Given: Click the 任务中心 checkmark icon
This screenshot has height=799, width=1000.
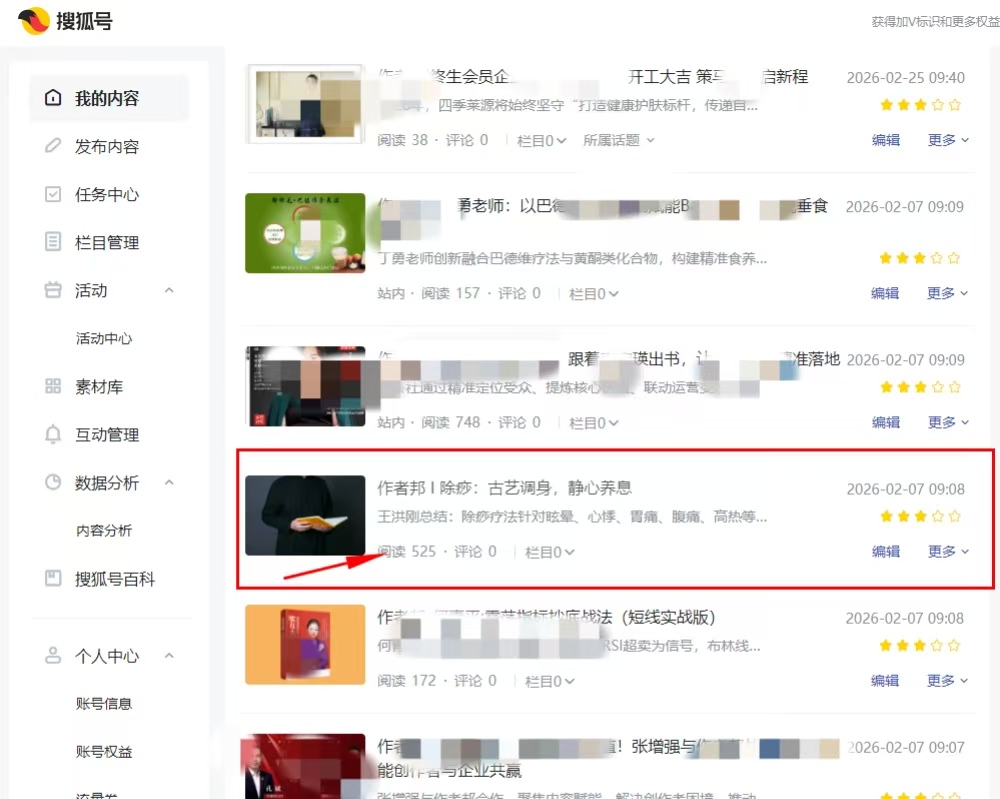Looking at the screenshot, I should 53,194.
